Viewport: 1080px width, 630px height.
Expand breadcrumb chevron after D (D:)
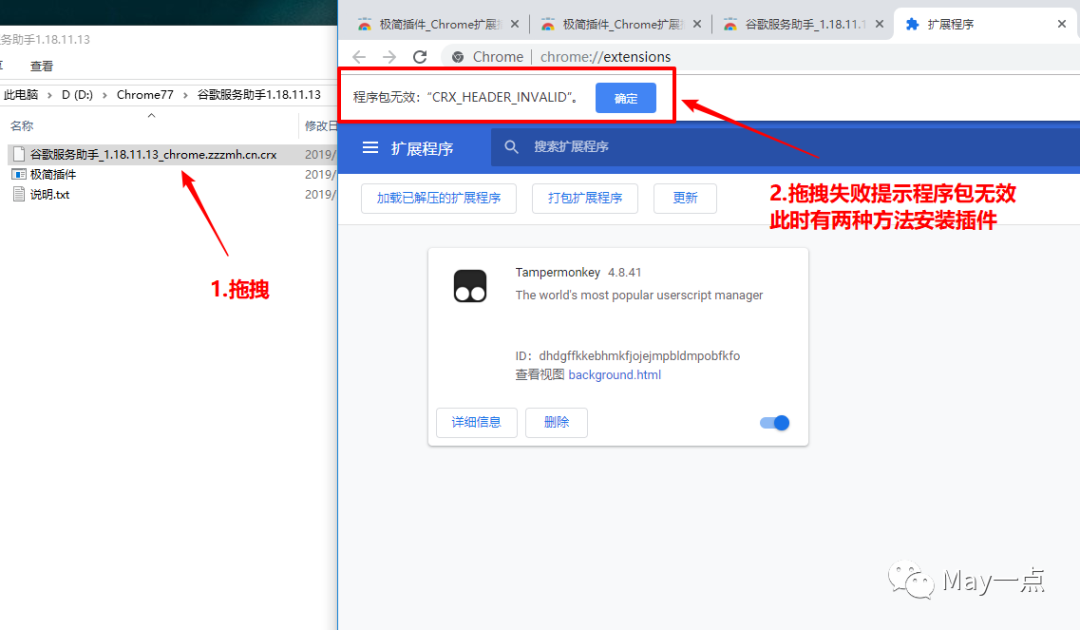click(105, 95)
